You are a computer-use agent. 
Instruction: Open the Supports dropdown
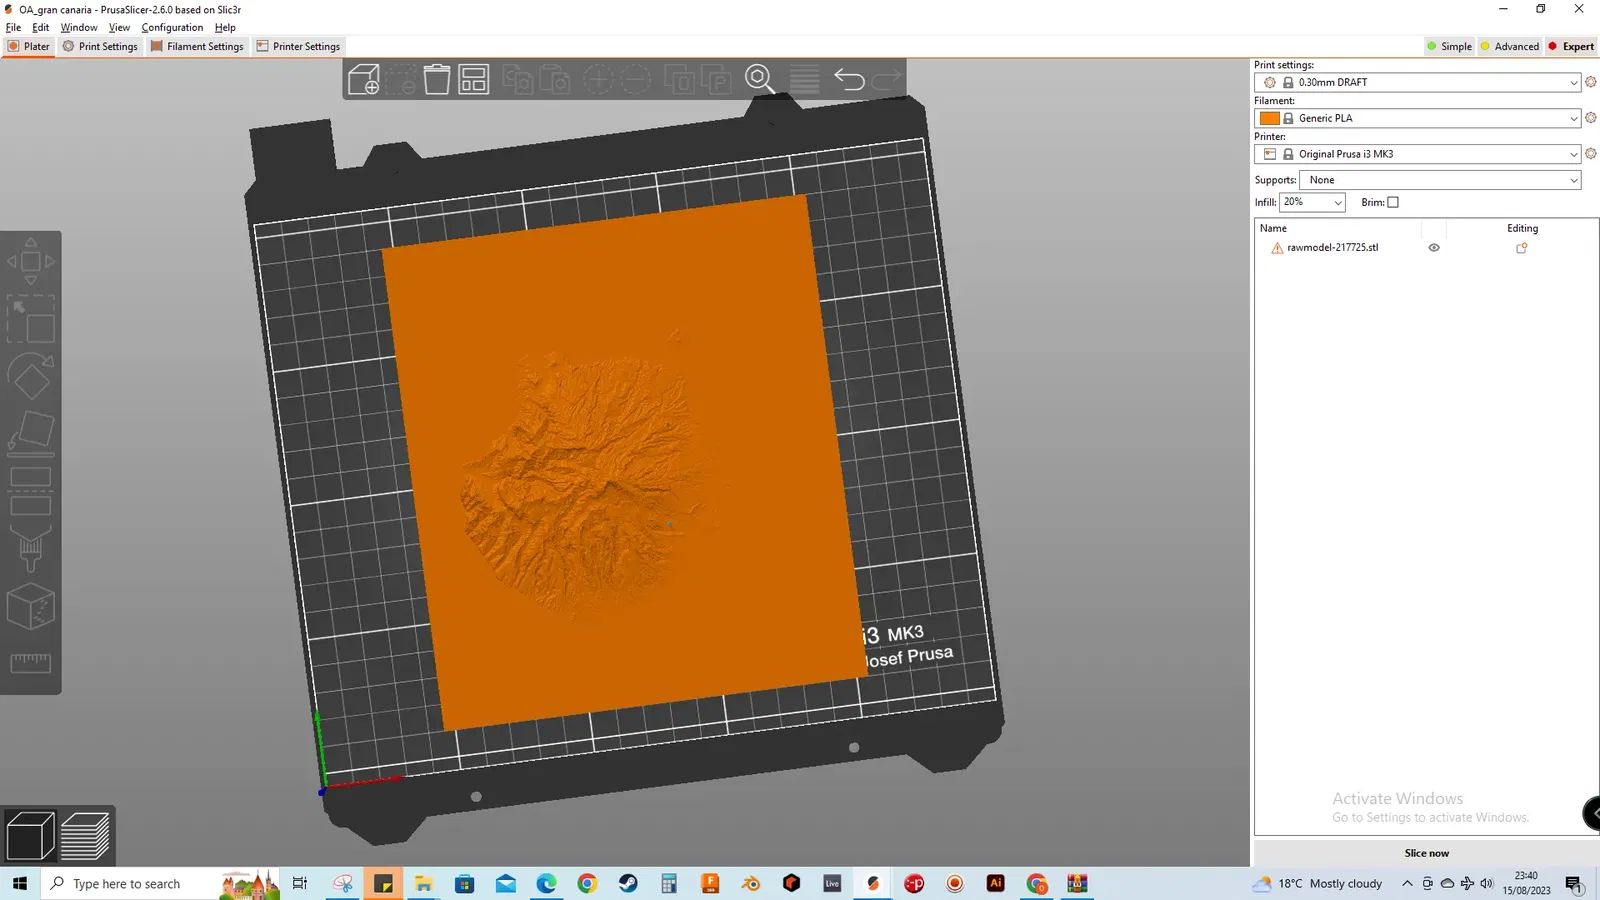pyautogui.click(x=1440, y=180)
